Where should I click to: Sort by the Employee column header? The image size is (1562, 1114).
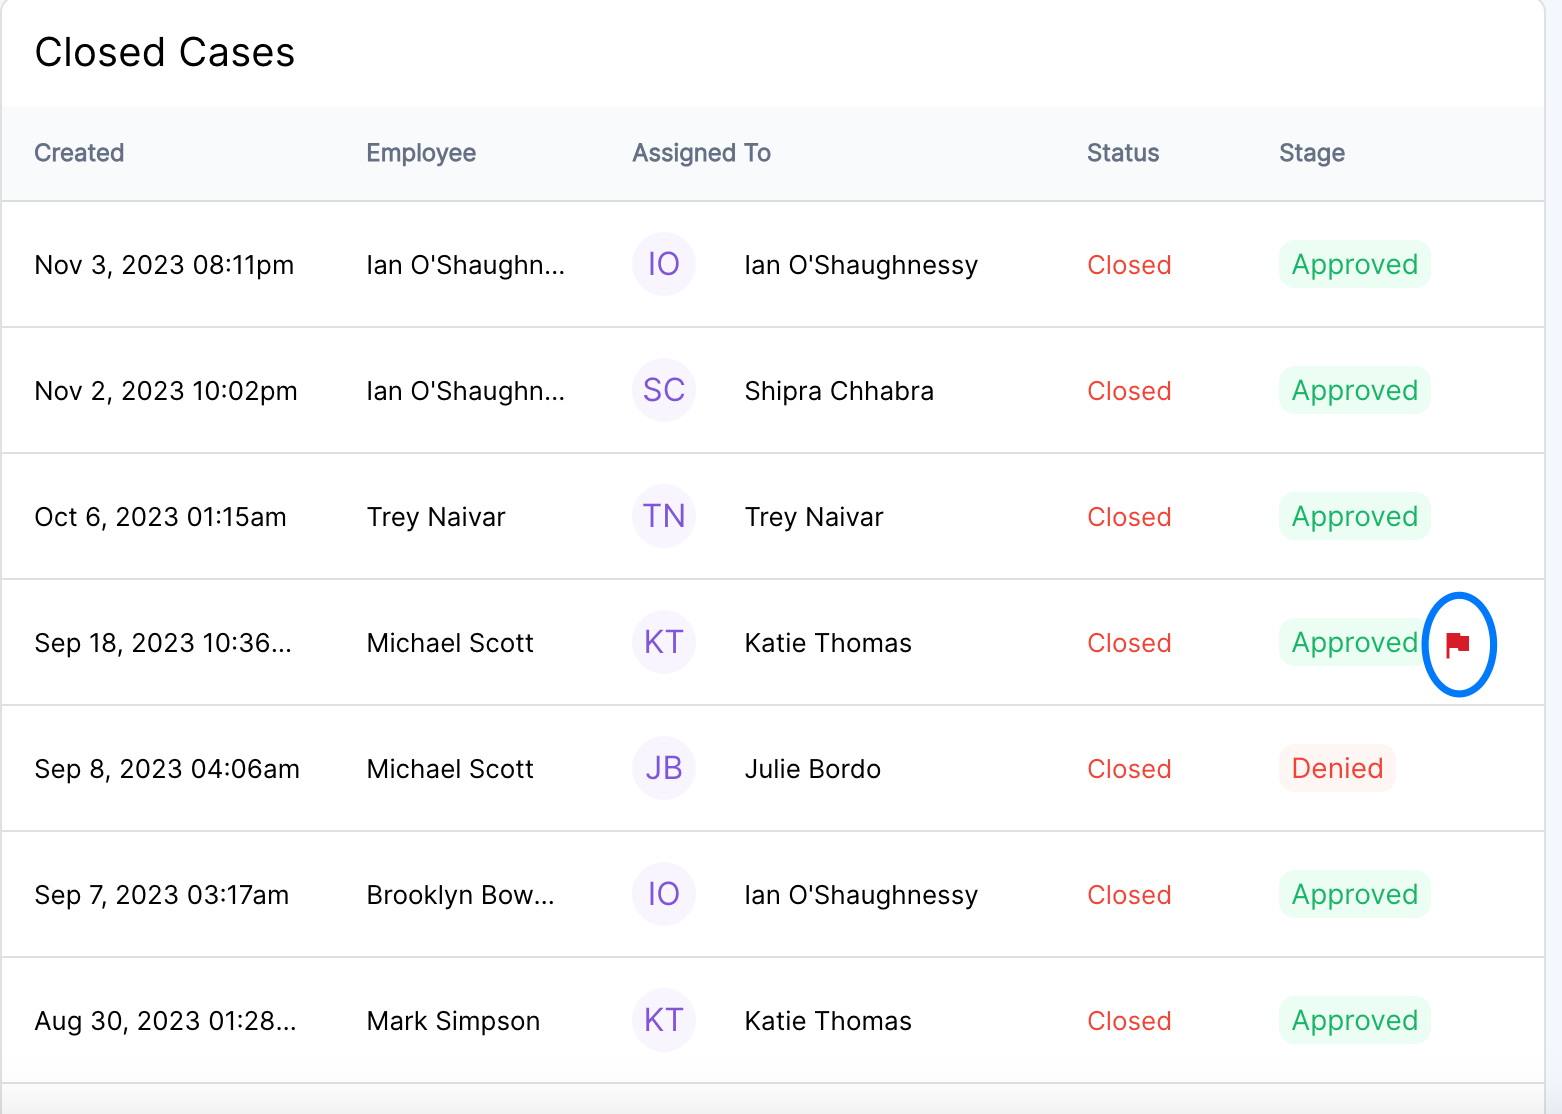coord(421,153)
